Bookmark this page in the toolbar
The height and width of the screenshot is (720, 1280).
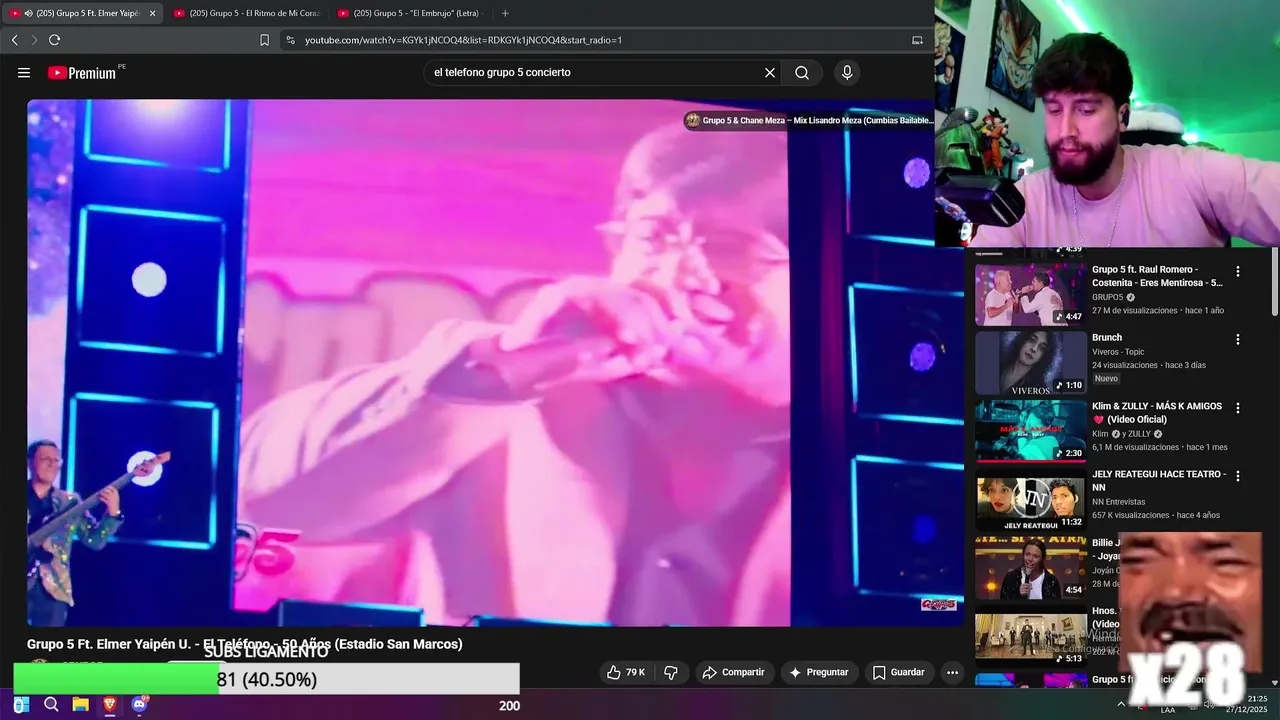pos(264,40)
